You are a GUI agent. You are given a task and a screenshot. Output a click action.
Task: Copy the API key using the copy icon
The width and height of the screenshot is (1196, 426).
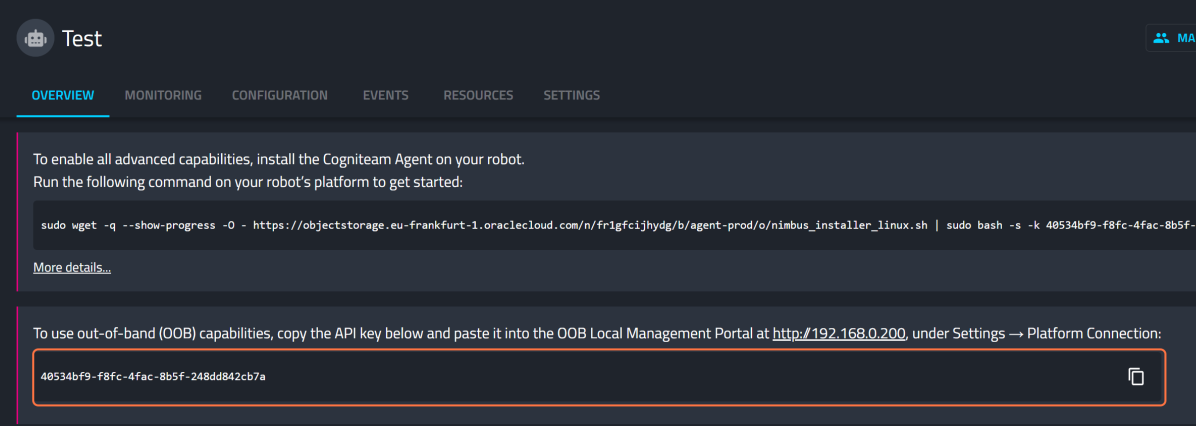(x=1135, y=376)
